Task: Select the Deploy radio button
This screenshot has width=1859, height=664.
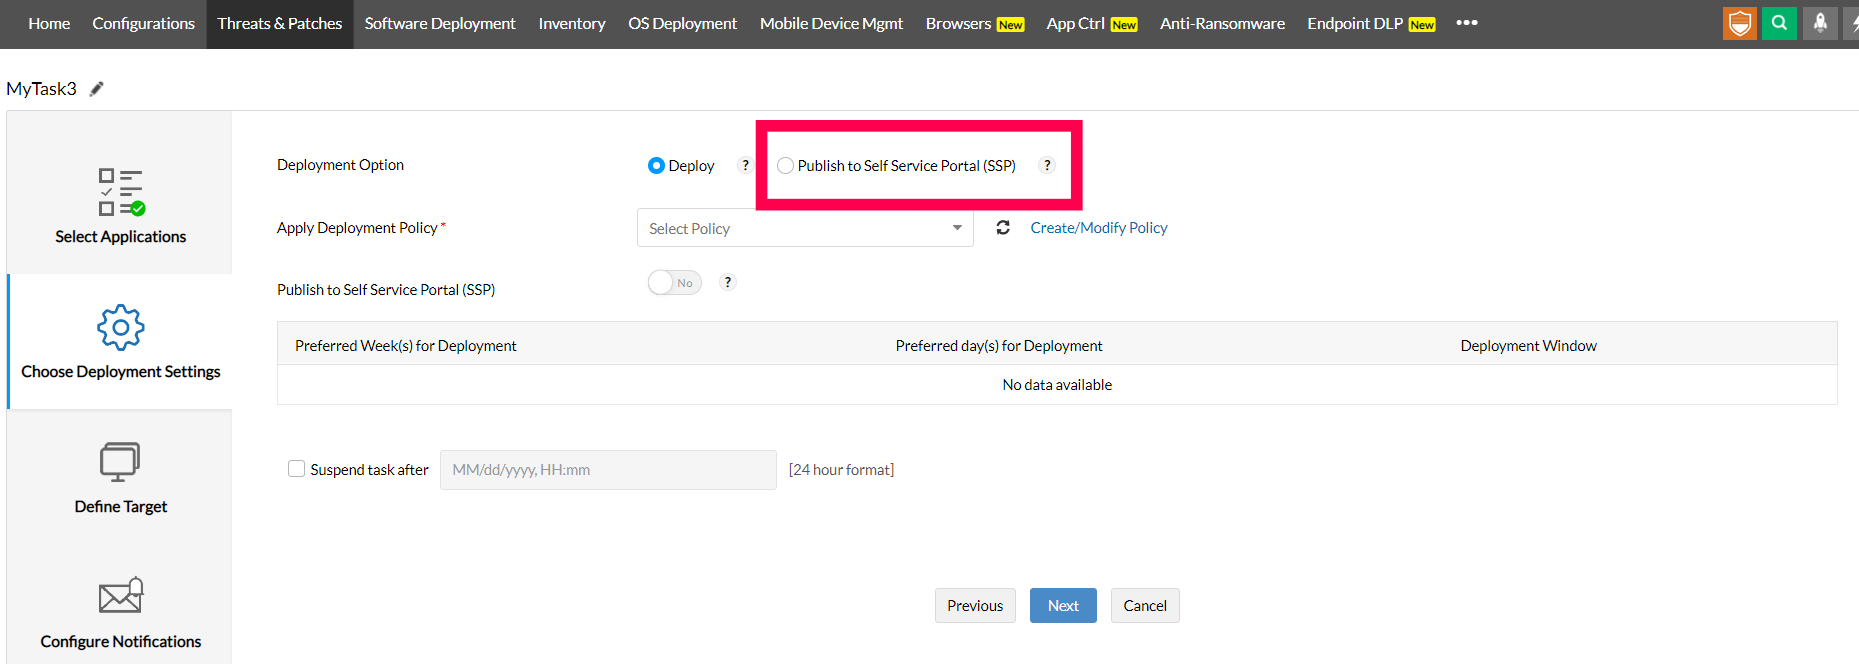Action: pyautogui.click(x=656, y=166)
